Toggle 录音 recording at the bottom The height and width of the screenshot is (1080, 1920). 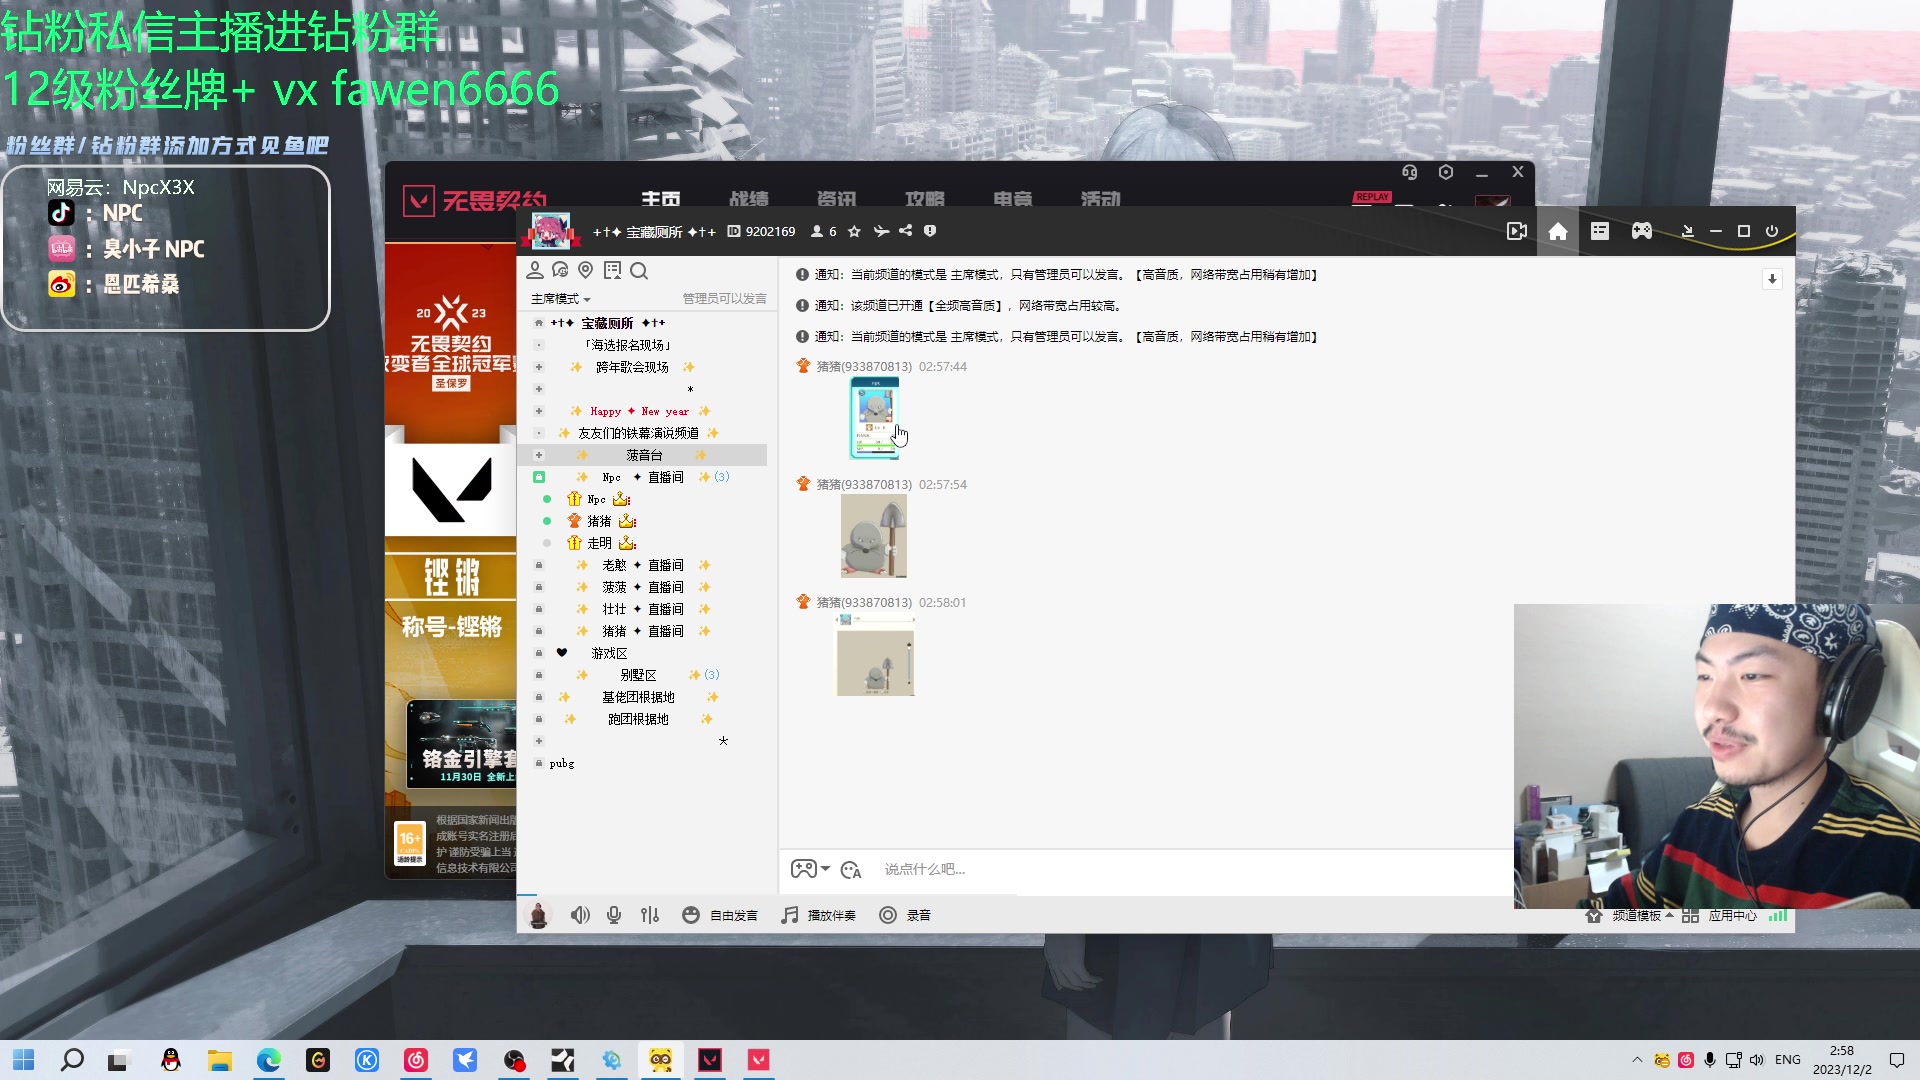tap(905, 915)
